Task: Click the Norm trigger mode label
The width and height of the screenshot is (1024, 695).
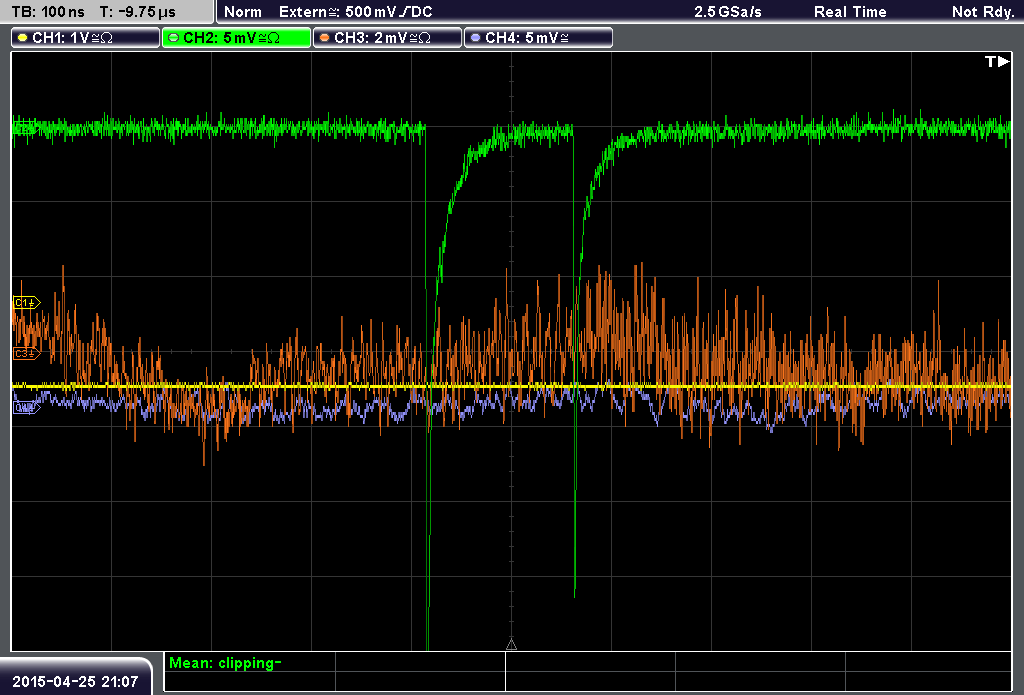Action: point(242,12)
